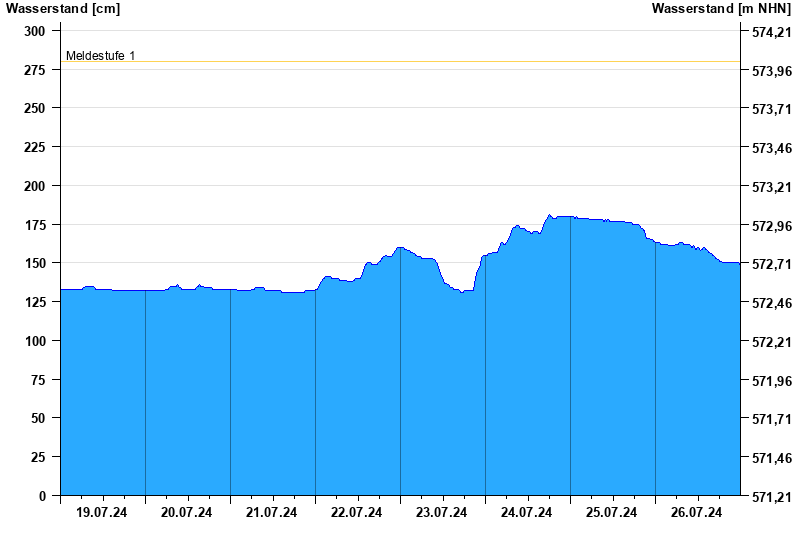800x550 pixels.
Task: Select the 24.07.24 date label
Action: 527,513
